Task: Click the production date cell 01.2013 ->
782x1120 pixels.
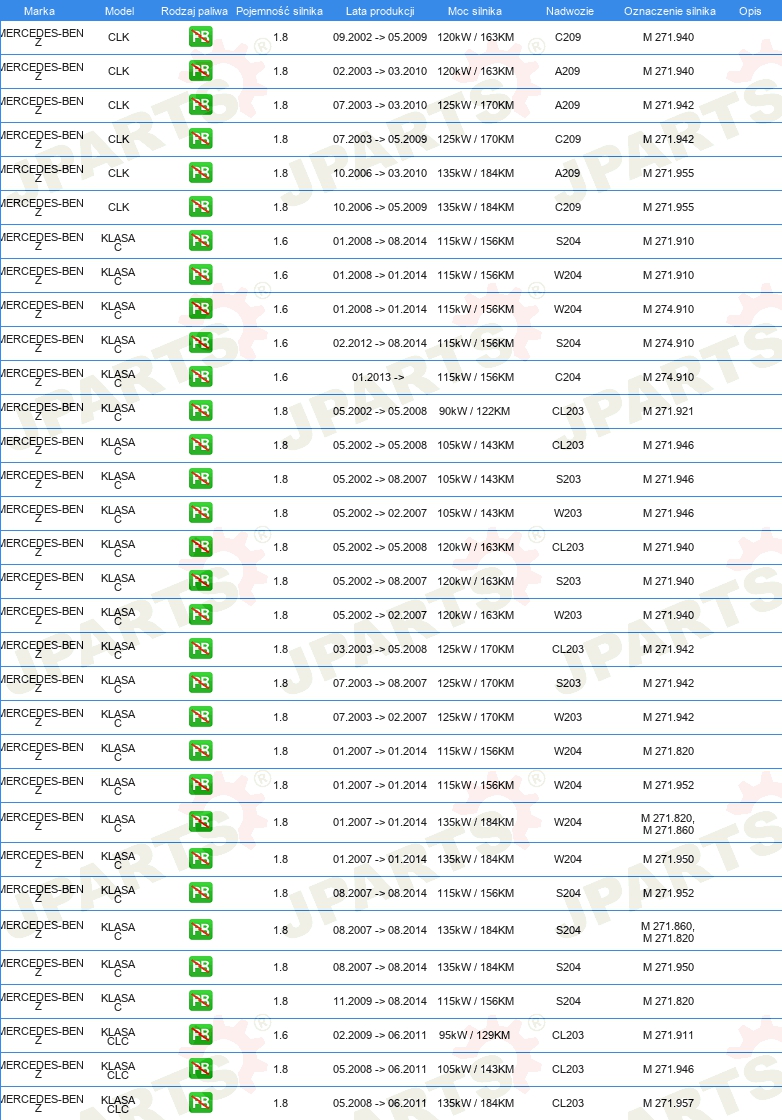Action: point(378,377)
